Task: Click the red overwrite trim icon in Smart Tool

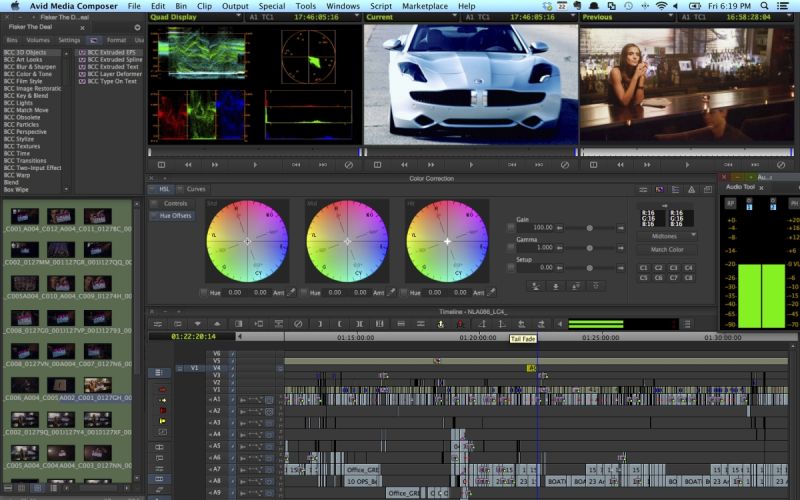Action: pyautogui.click(x=162, y=411)
